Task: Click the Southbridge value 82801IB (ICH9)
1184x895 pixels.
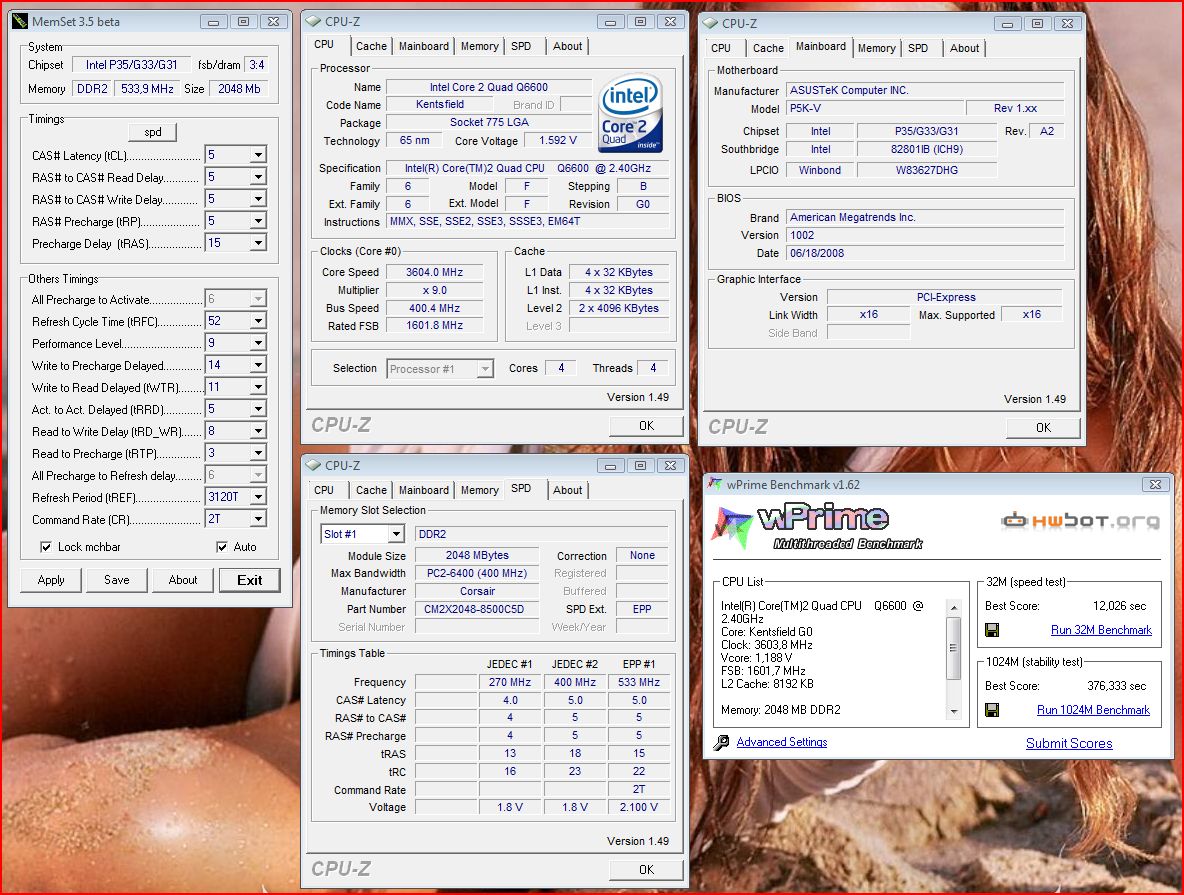Action: pyautogui.click(x=927, y=150)
